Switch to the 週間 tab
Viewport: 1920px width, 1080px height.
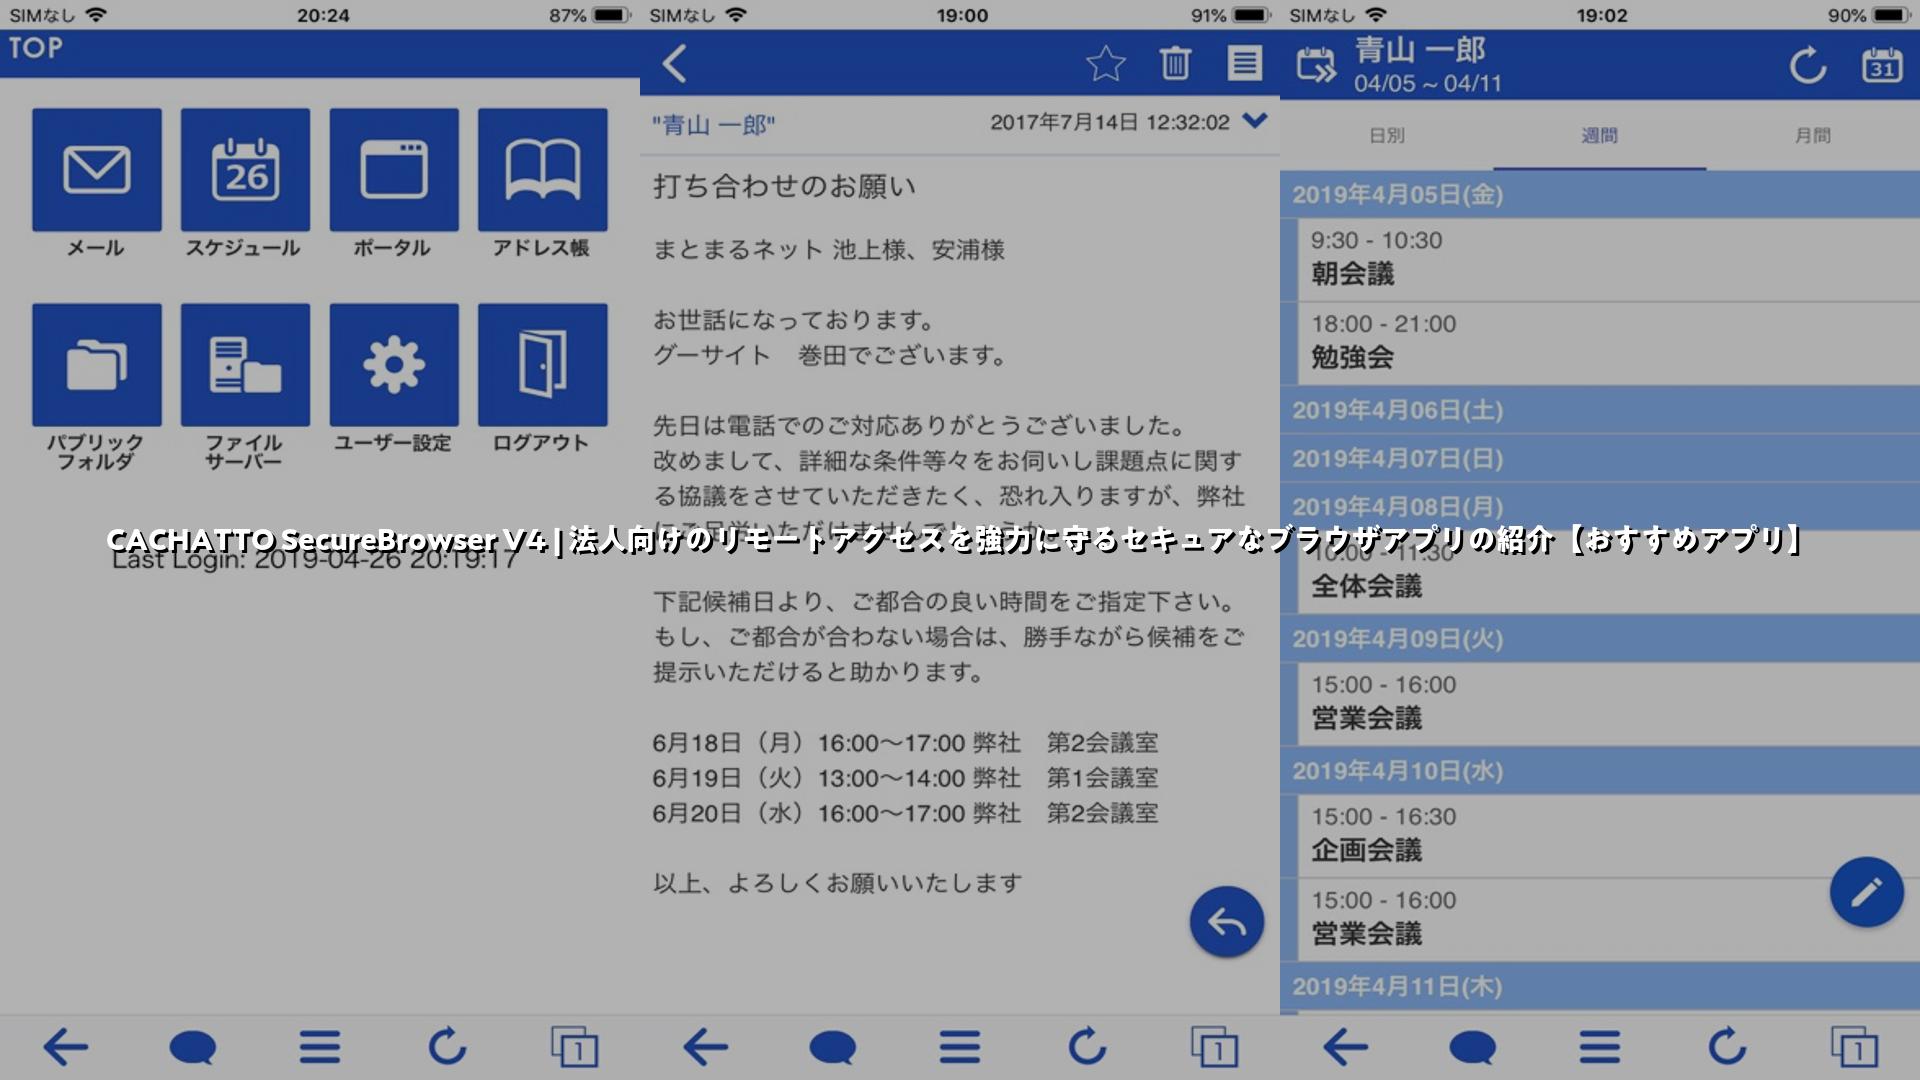click(1600, 135)
